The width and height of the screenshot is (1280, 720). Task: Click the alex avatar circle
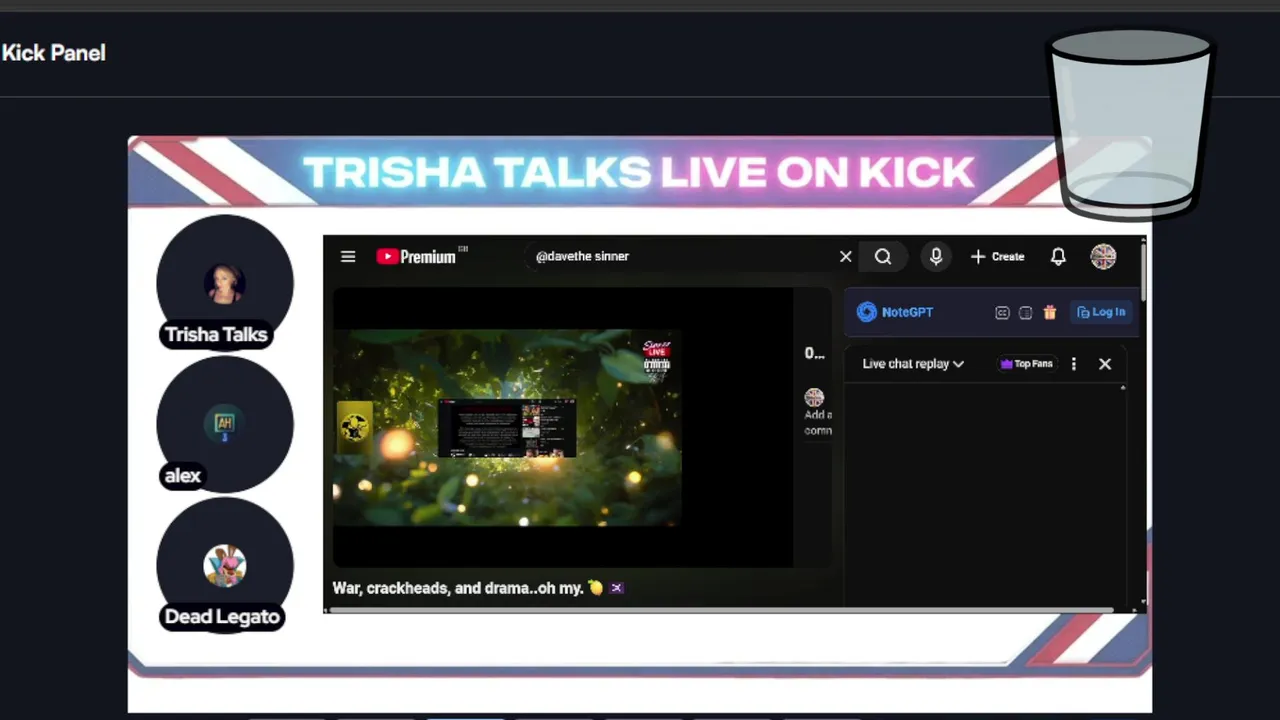[x=225, y=424]
